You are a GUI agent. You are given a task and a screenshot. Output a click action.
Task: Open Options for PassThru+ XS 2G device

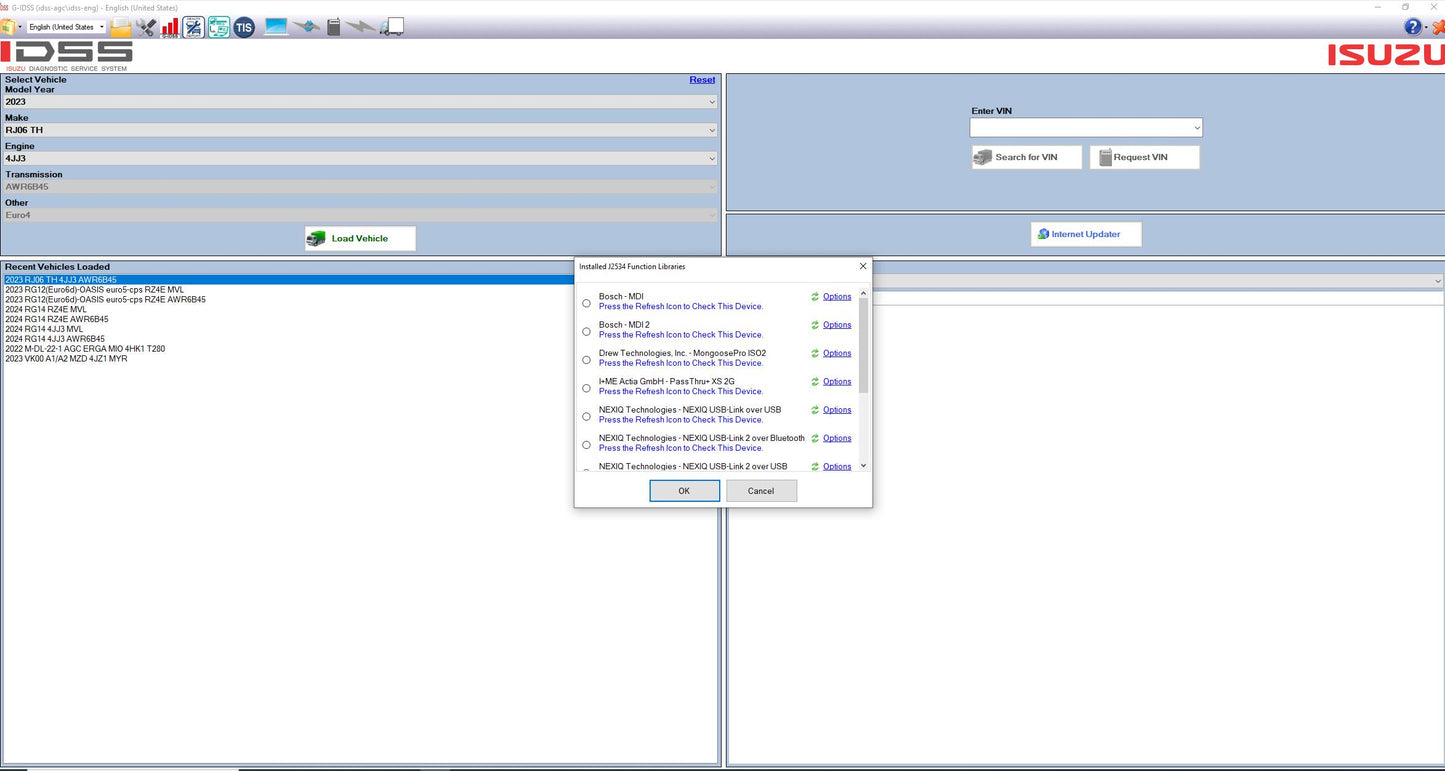[x=836, y=381]
